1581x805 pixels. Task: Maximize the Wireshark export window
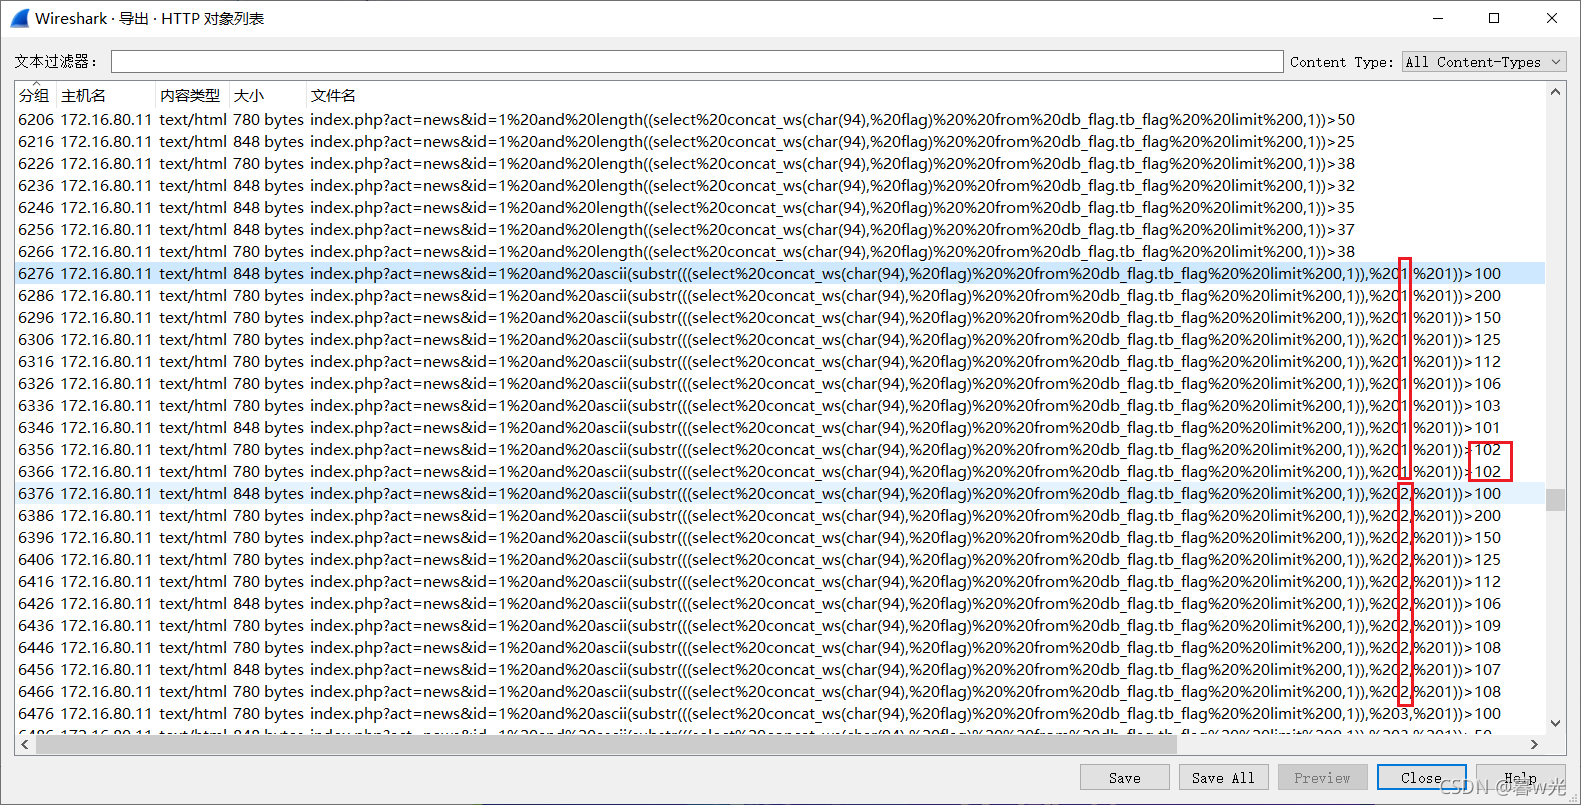click(1494, 18)
